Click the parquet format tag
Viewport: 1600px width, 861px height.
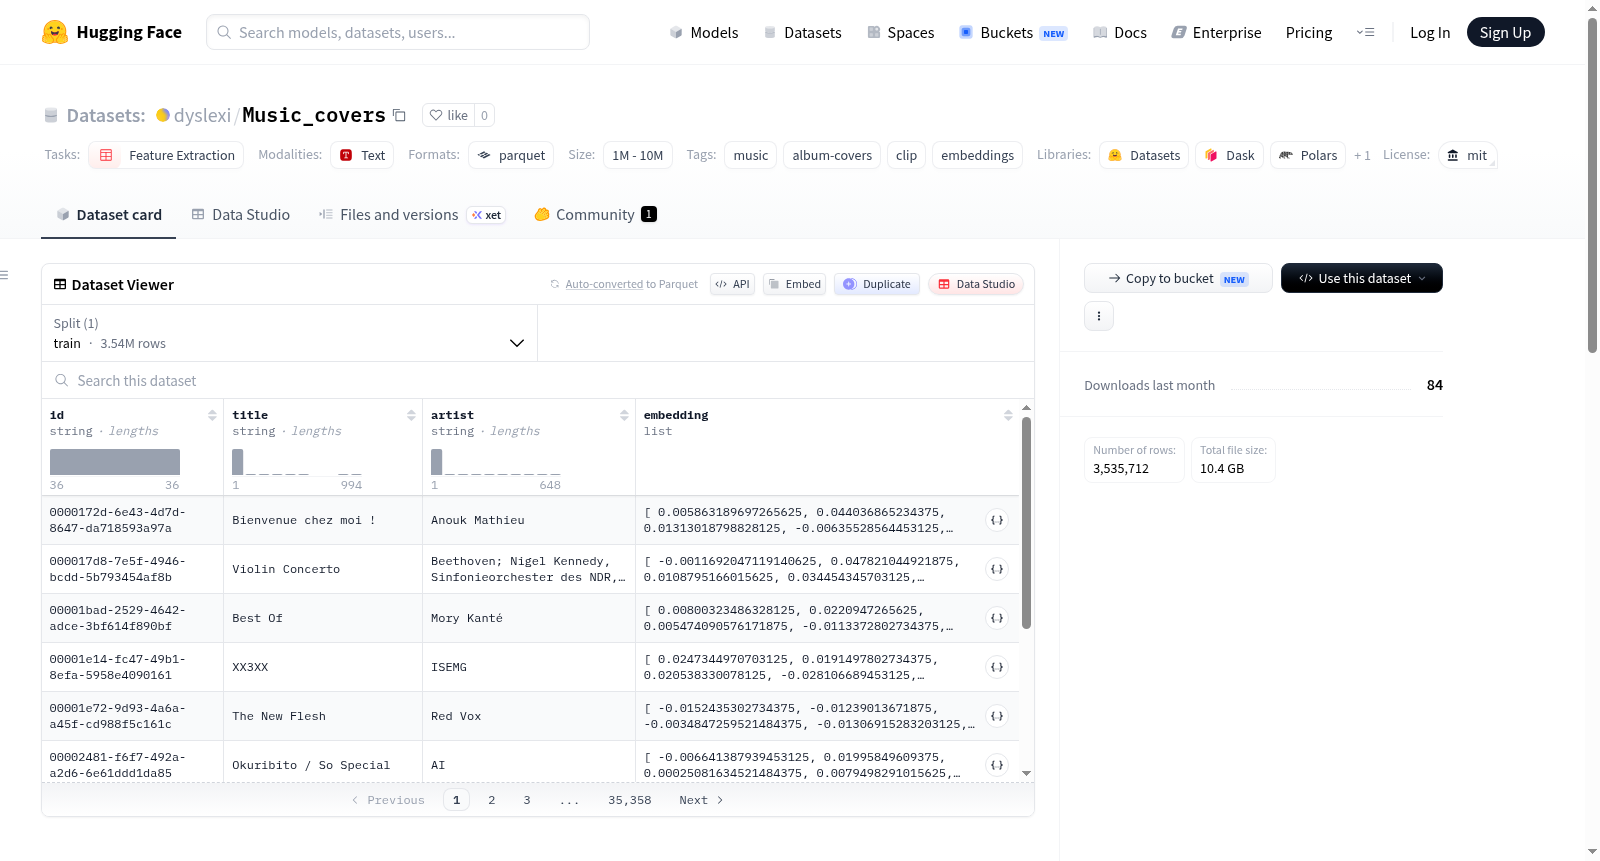pyautogui.click(x=511, y=155)
